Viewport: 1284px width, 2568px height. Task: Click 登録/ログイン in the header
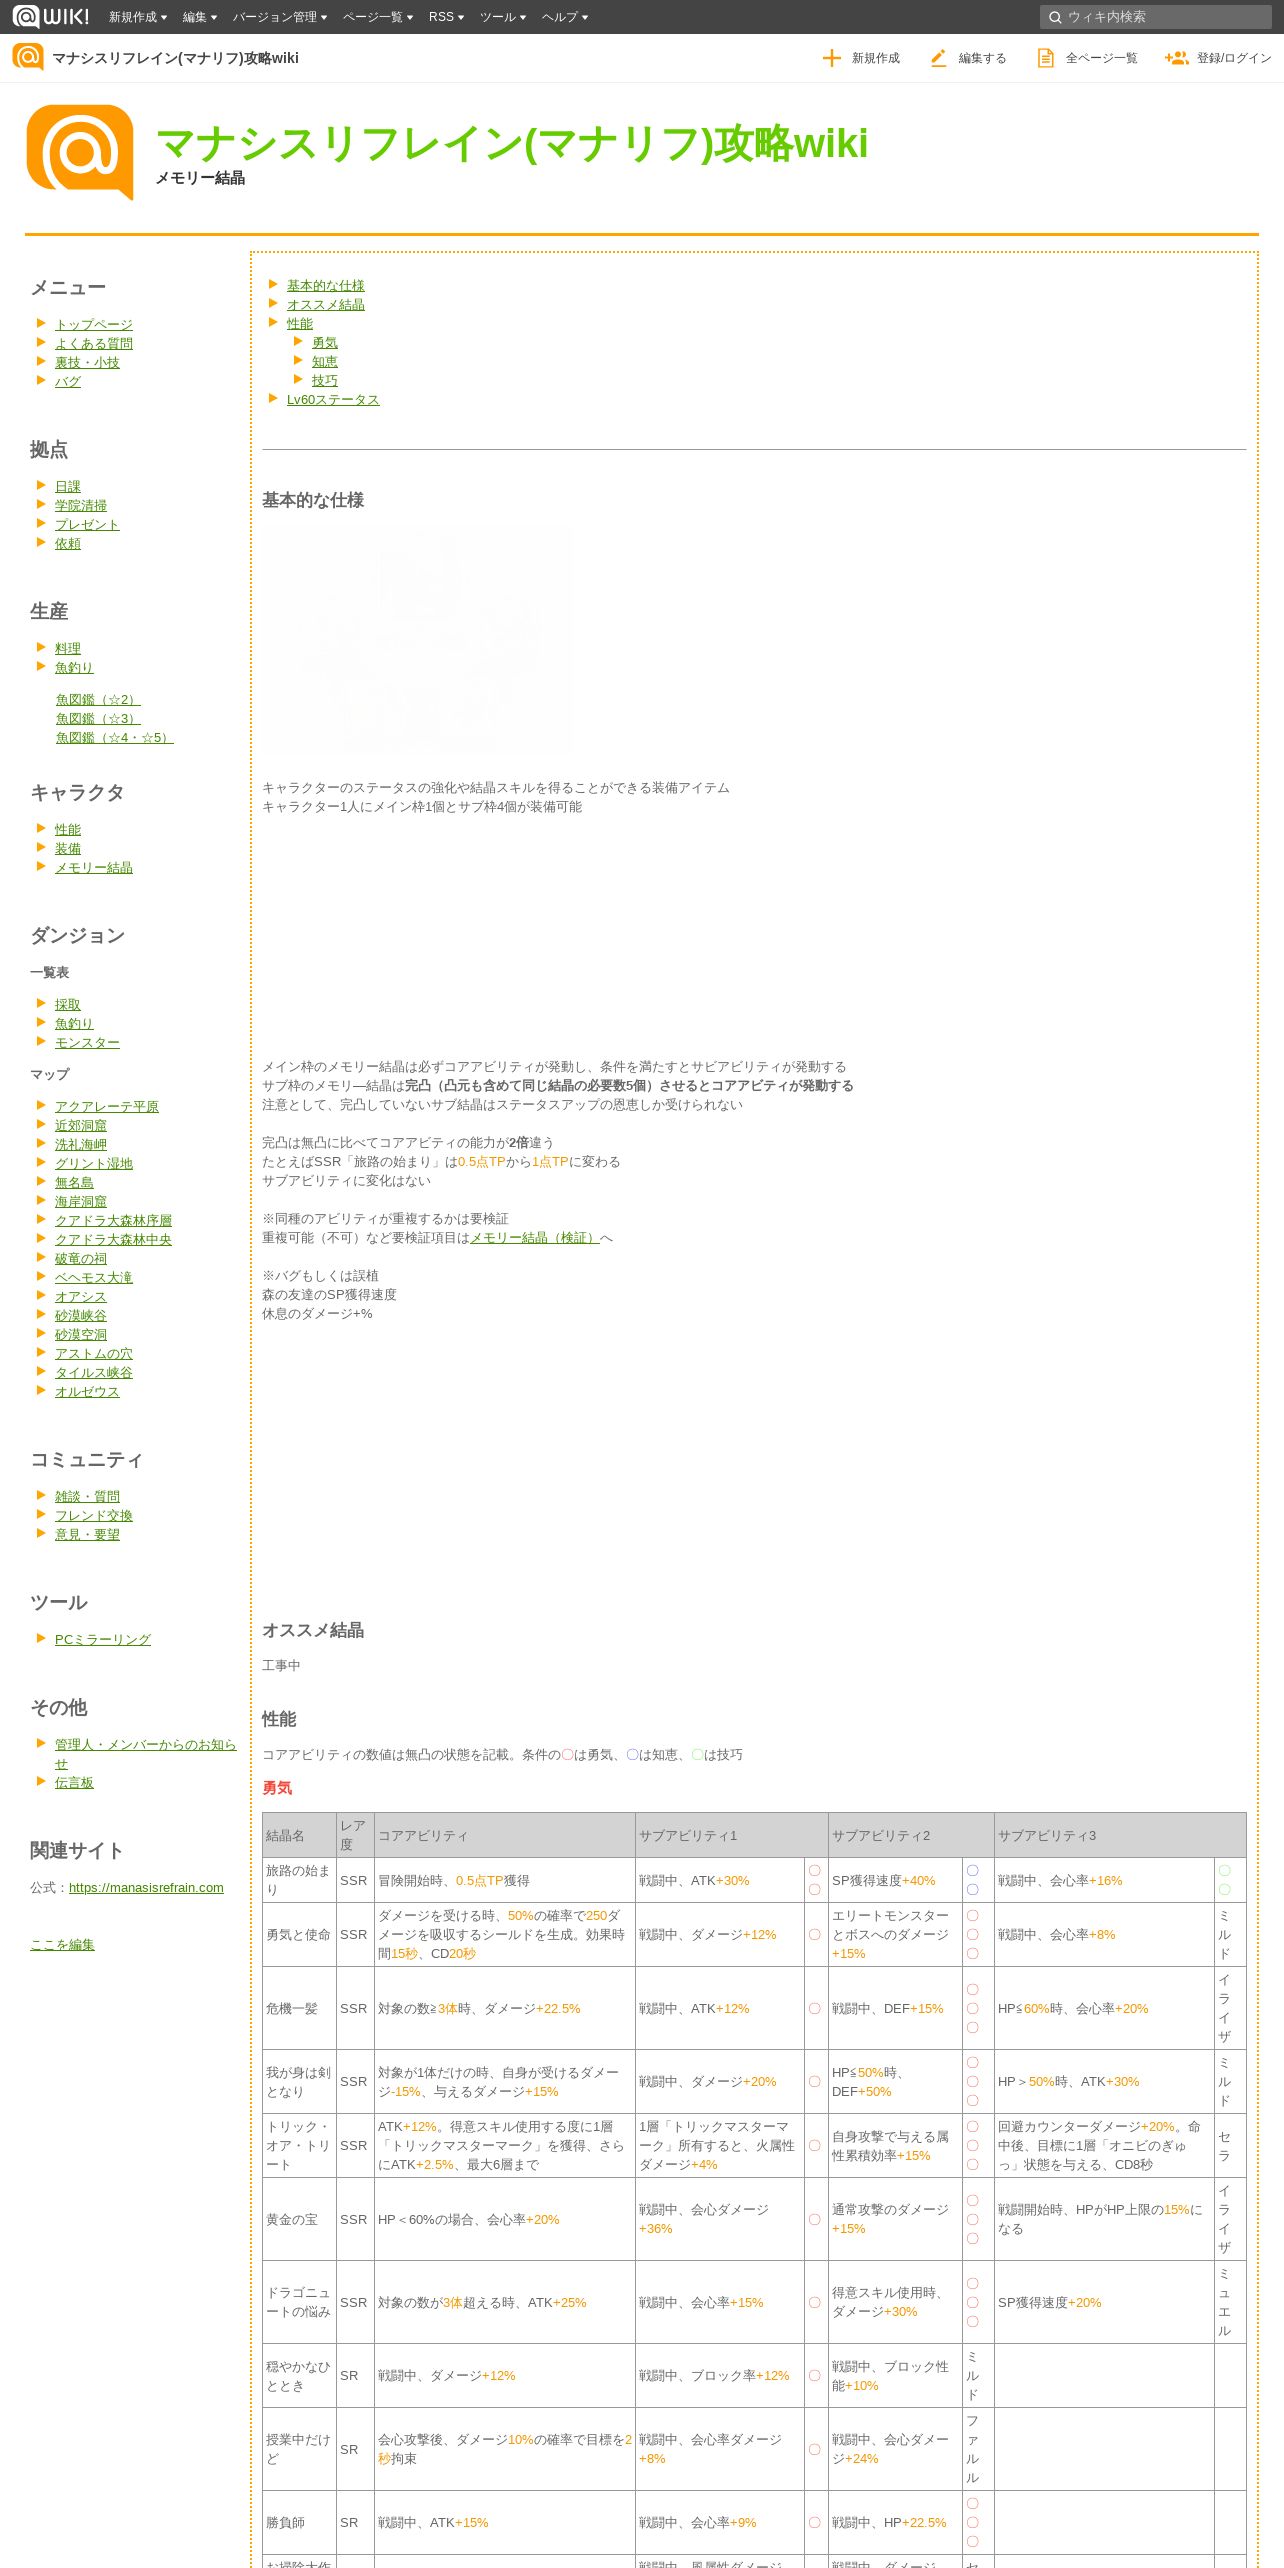click(x=1218, y=58)
